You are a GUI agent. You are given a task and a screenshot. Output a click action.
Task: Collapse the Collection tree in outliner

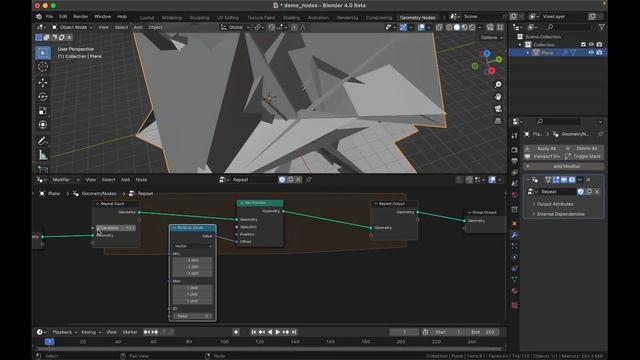coord(520,44)
